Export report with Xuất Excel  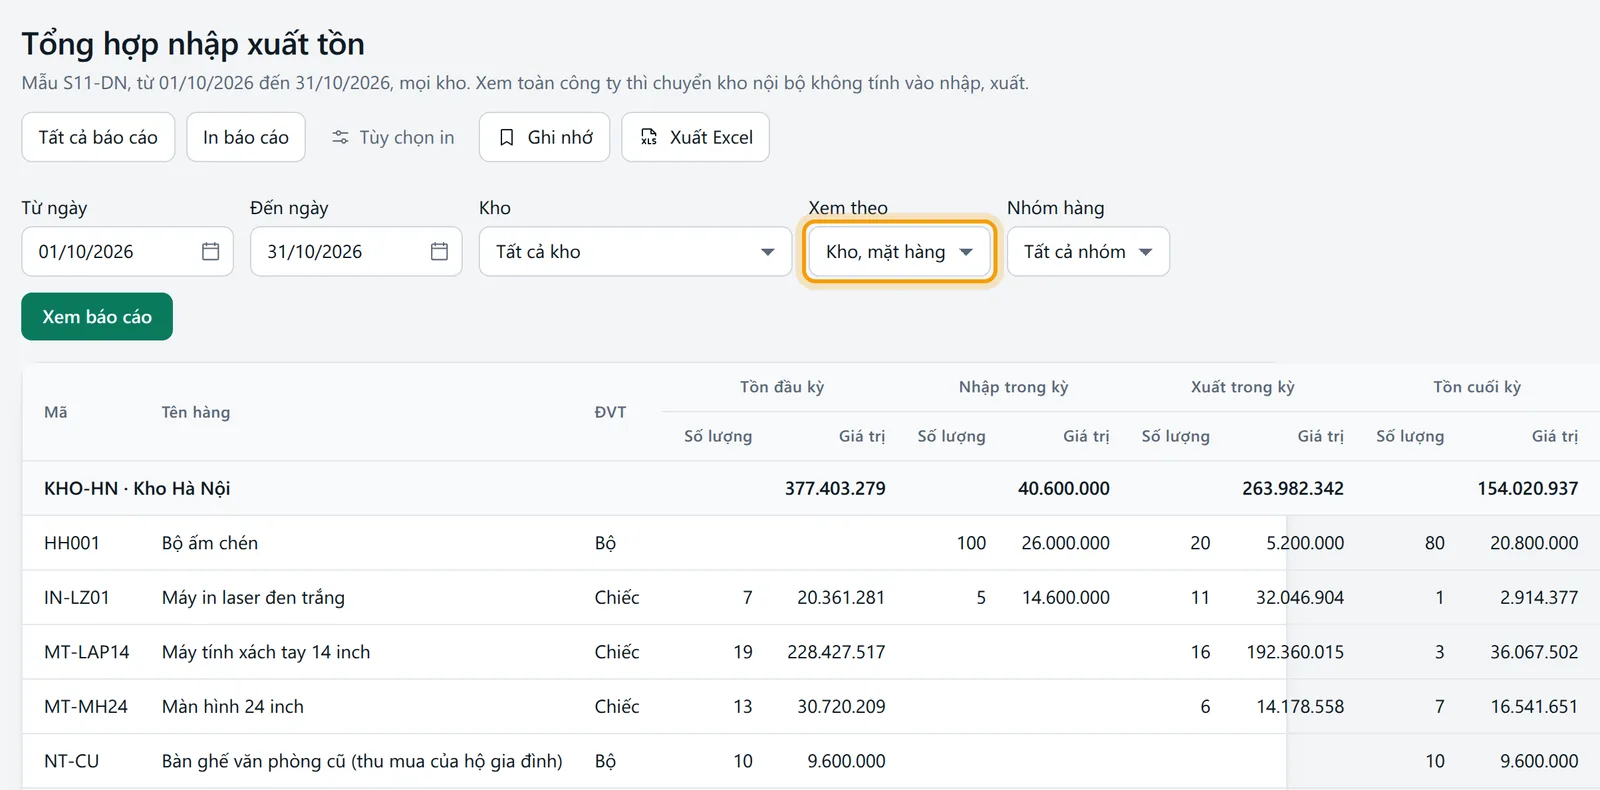(696, 137)
